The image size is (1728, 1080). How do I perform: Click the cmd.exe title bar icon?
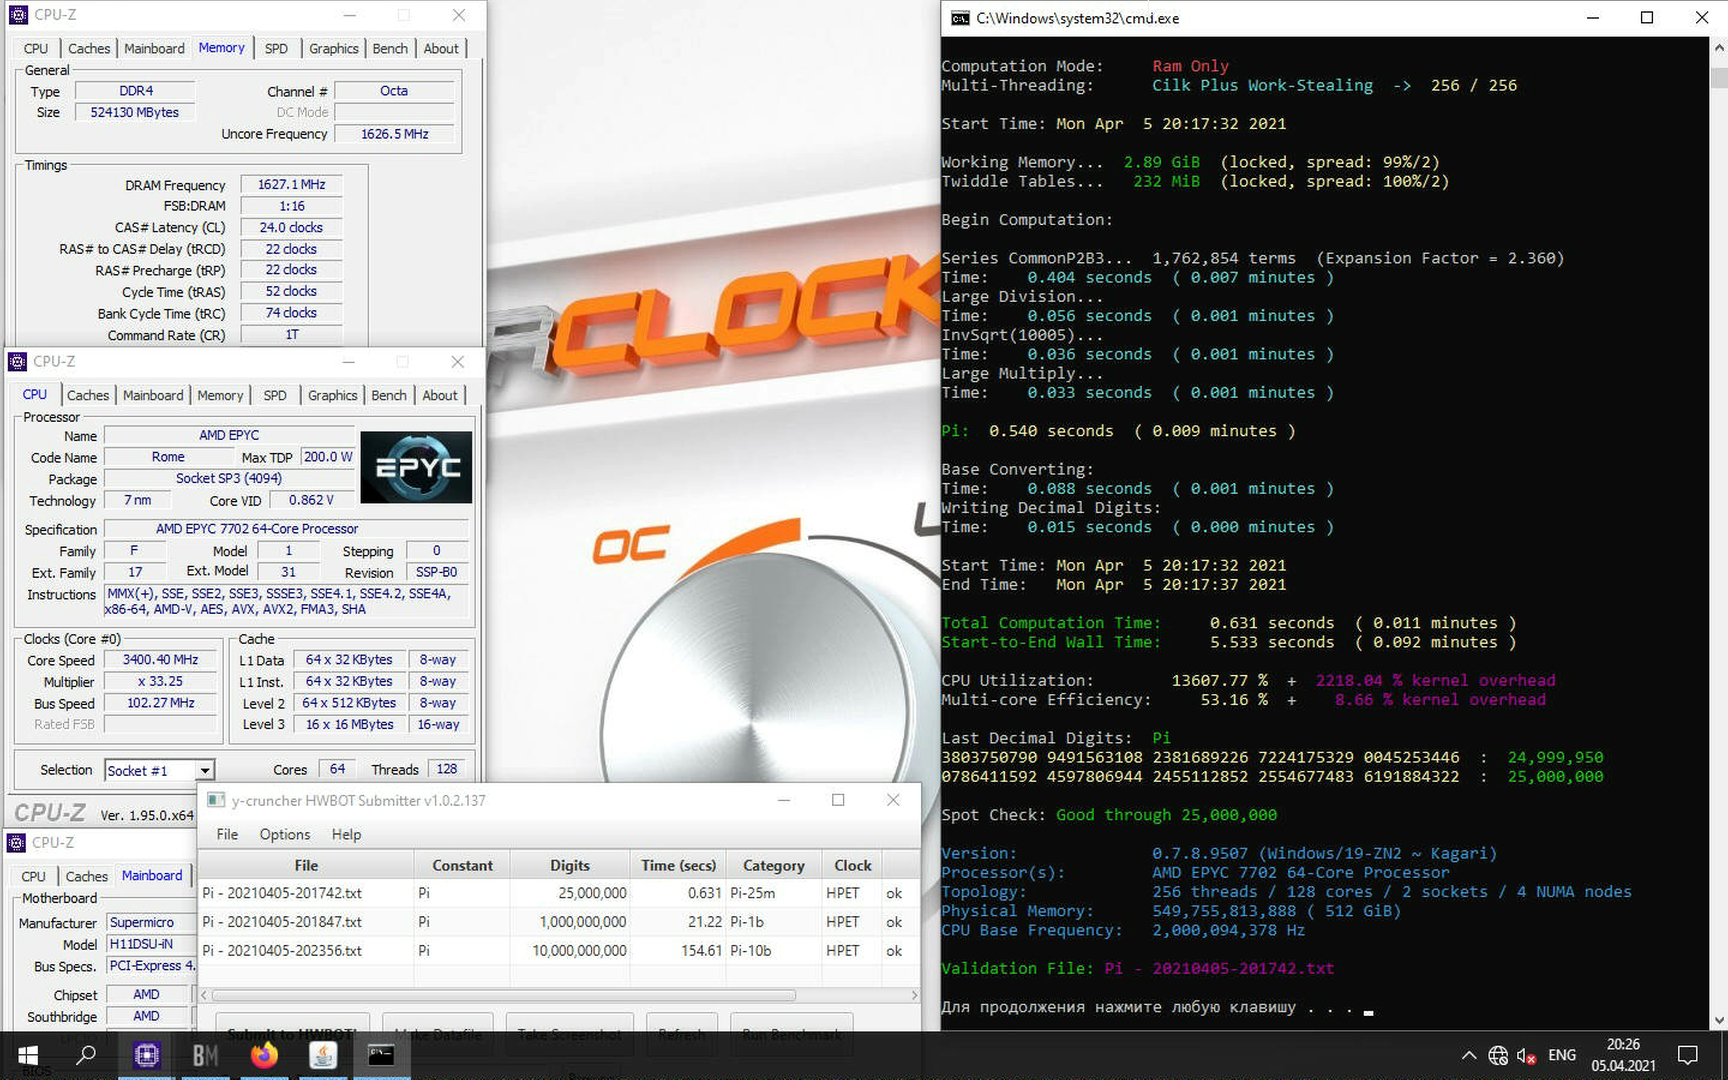pos(960,18)
